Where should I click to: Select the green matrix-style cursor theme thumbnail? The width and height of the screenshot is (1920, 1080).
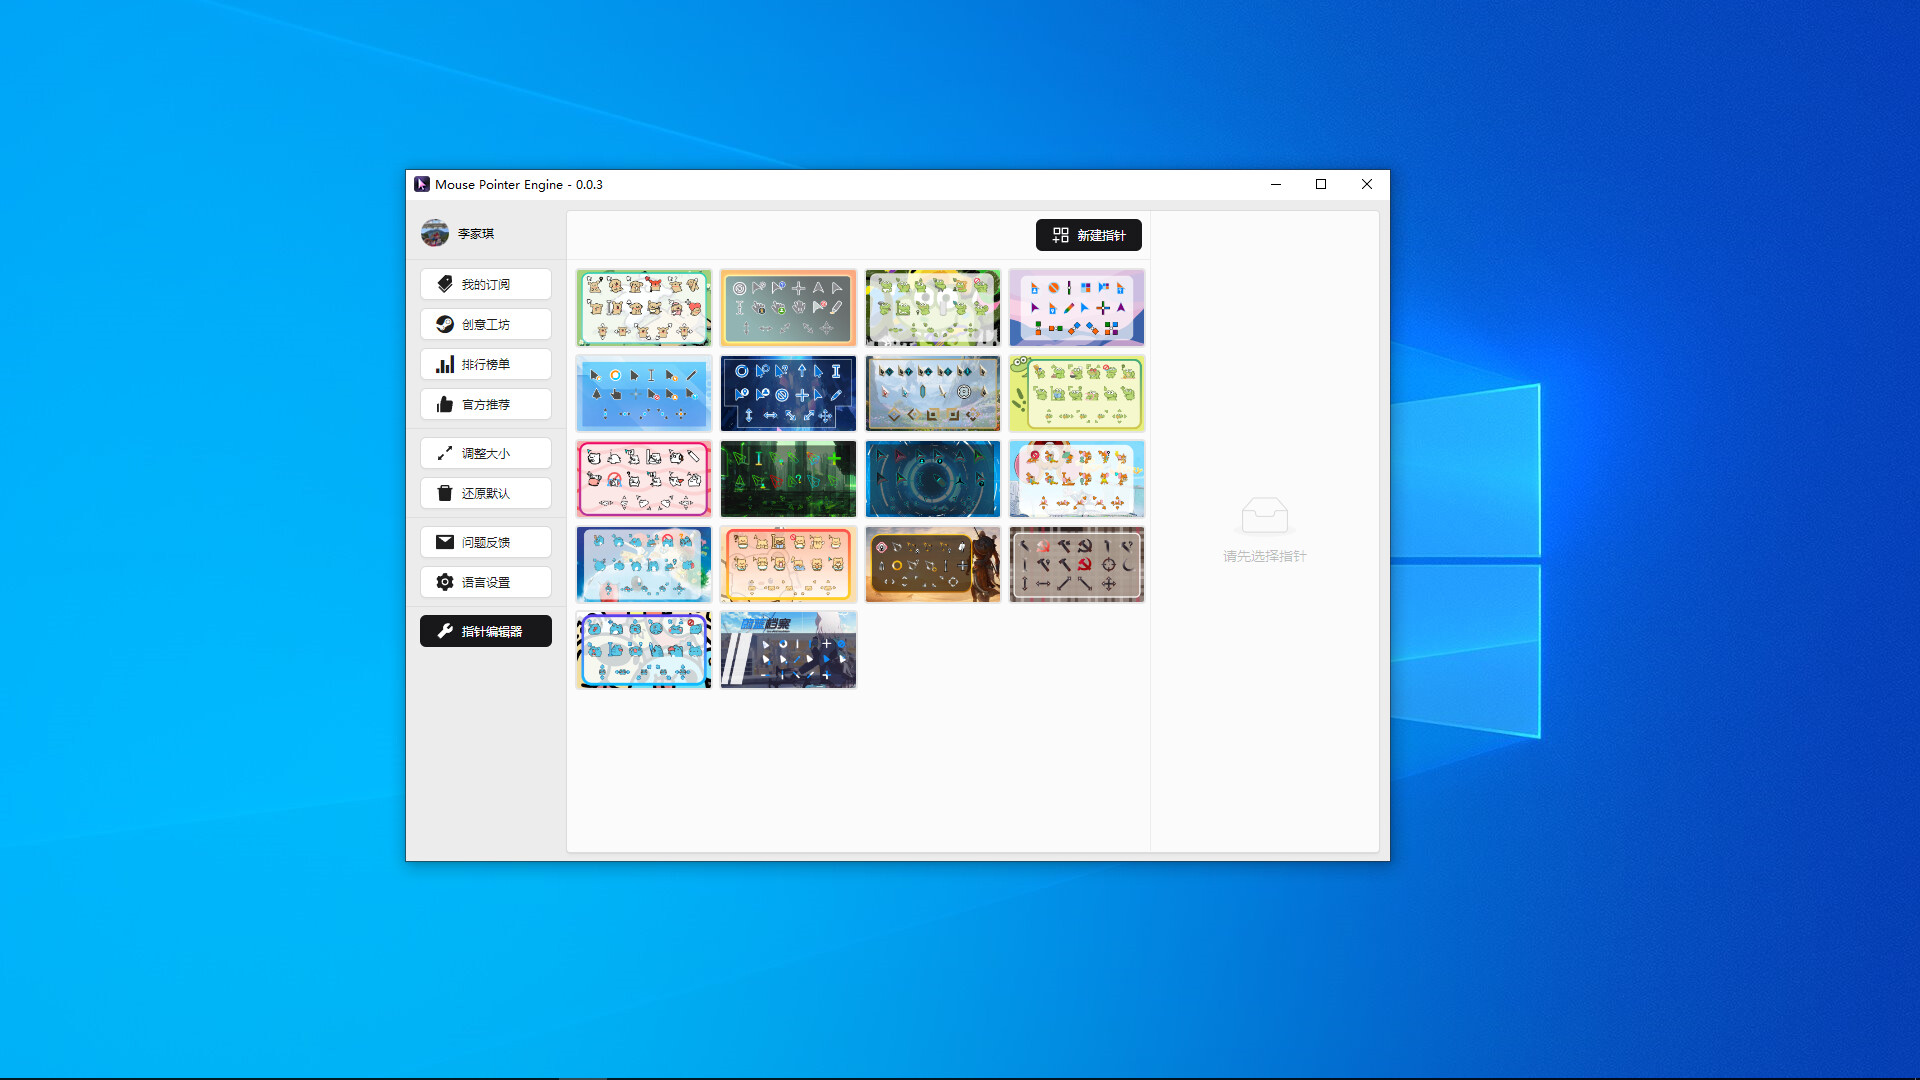coord(788,479)
